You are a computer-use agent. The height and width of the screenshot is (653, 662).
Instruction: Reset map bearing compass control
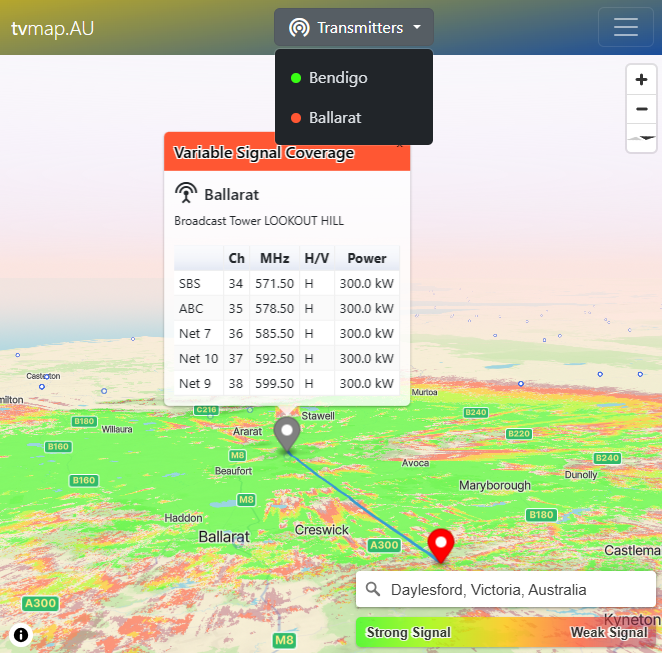(x=641, y=138)
